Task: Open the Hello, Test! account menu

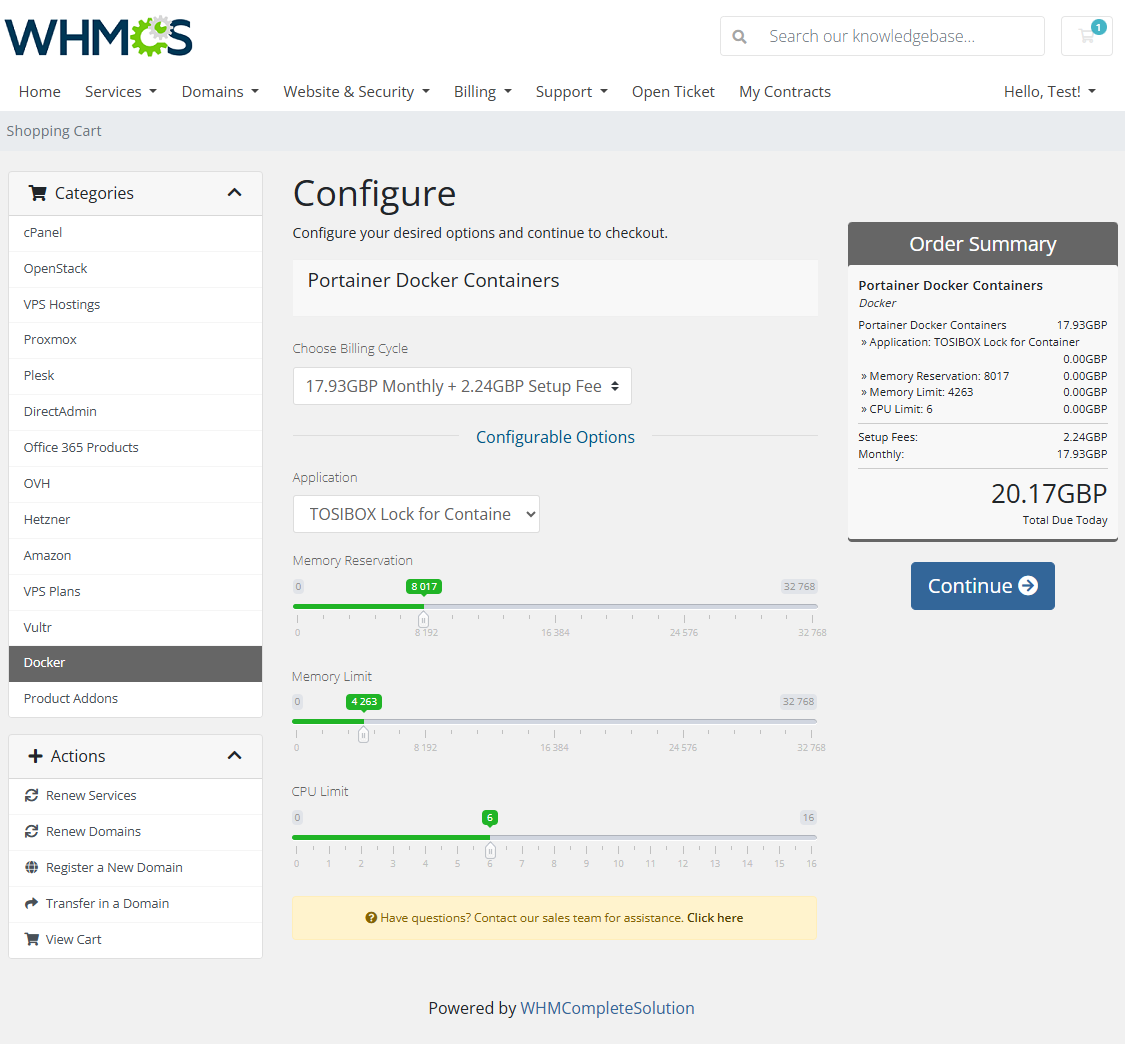Action: 1050,92
